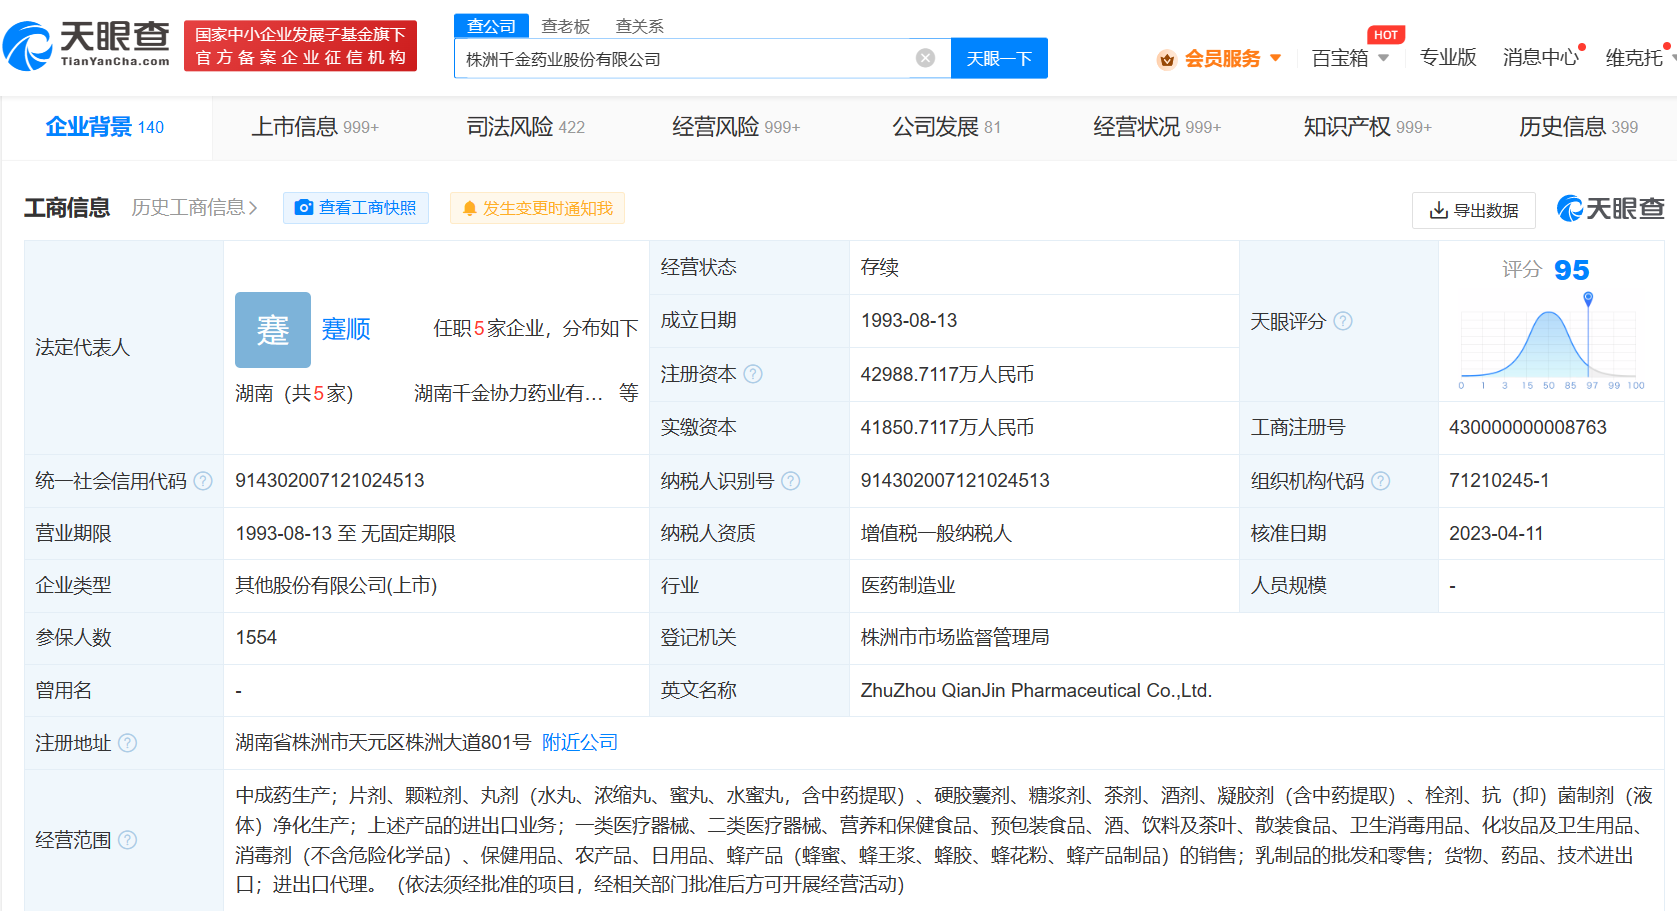Click 工商信息 section heading

pos(67,208)
